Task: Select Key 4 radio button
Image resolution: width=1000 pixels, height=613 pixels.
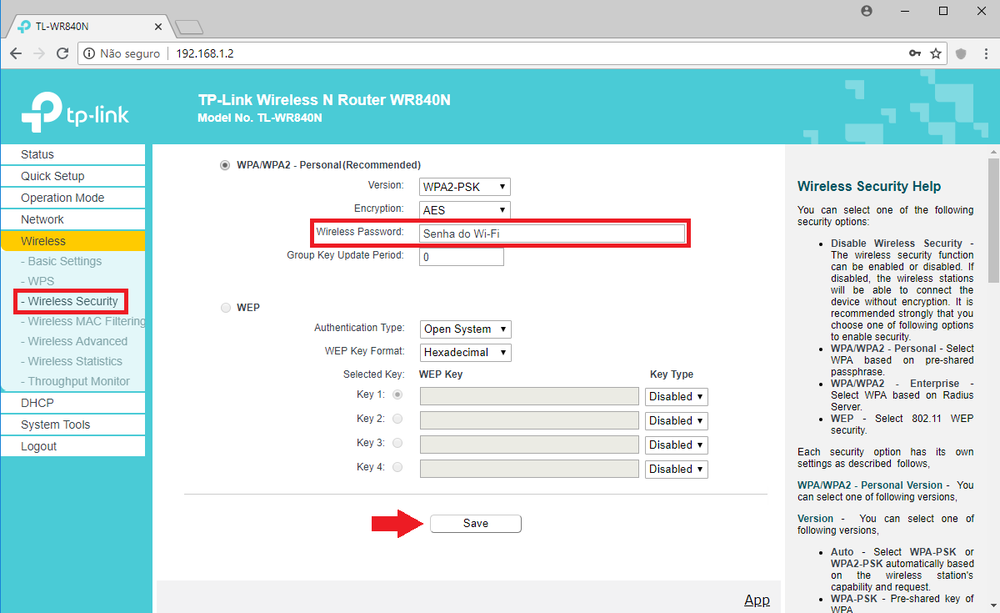Action: (x=397, y=467)
